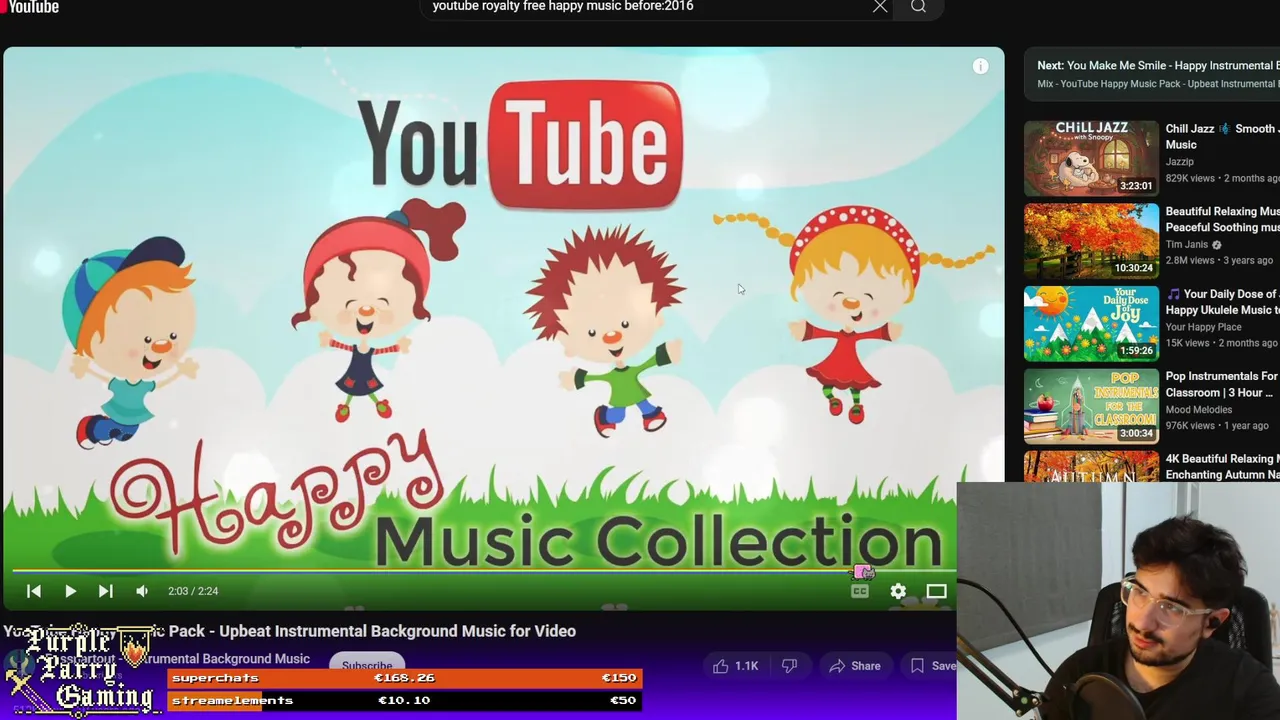Subscribe to the channel
The width and height of the screenshot is (1280, 720).
pos(367,665)
